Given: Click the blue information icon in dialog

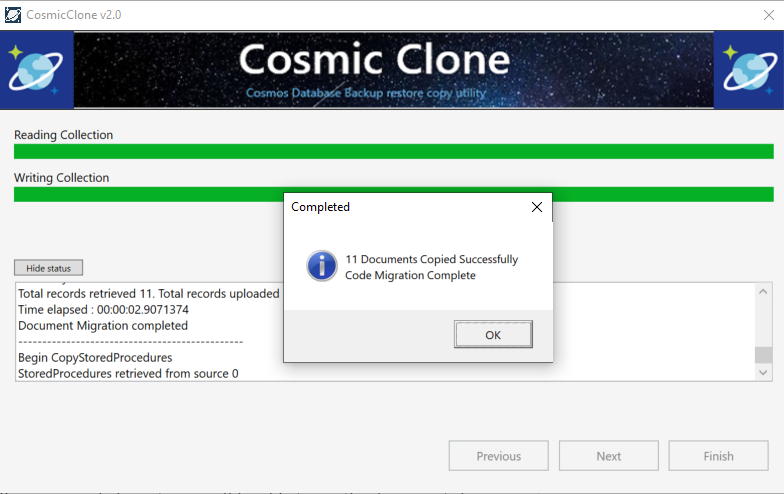Looking at the screenshot, I should tap(322, 266).
